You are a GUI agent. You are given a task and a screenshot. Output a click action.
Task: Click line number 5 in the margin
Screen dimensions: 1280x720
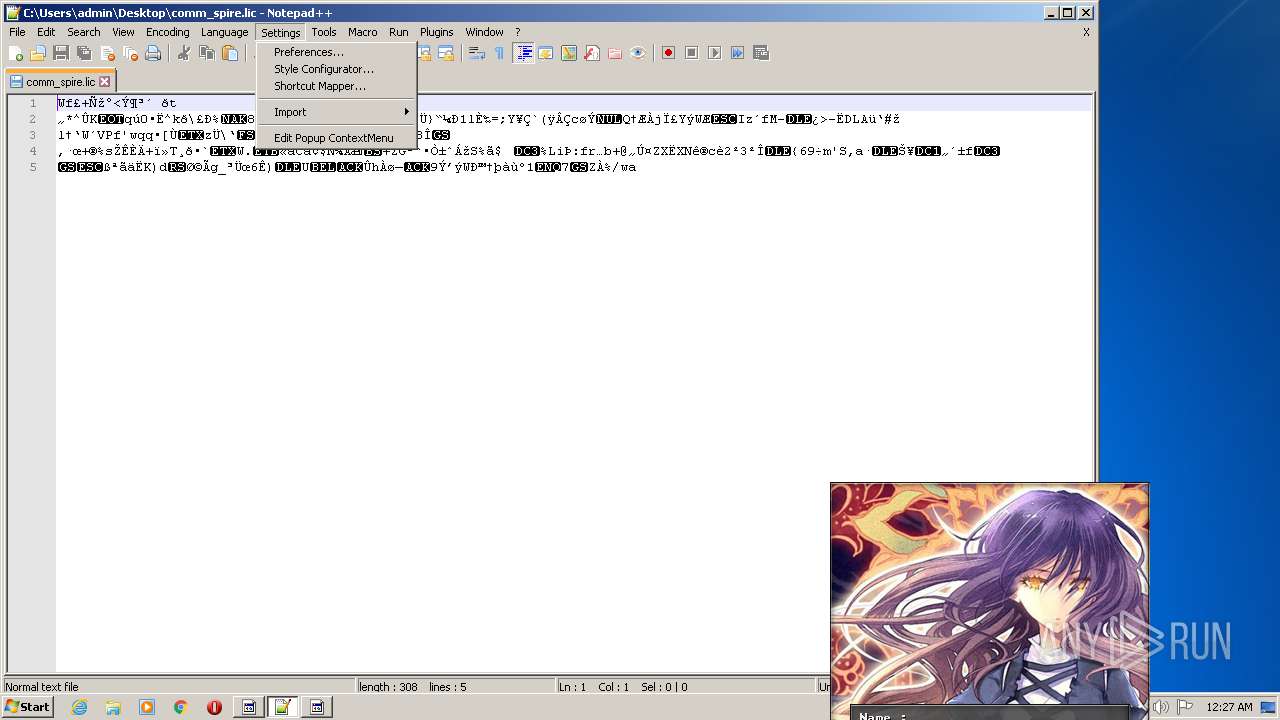pos(33,167)
